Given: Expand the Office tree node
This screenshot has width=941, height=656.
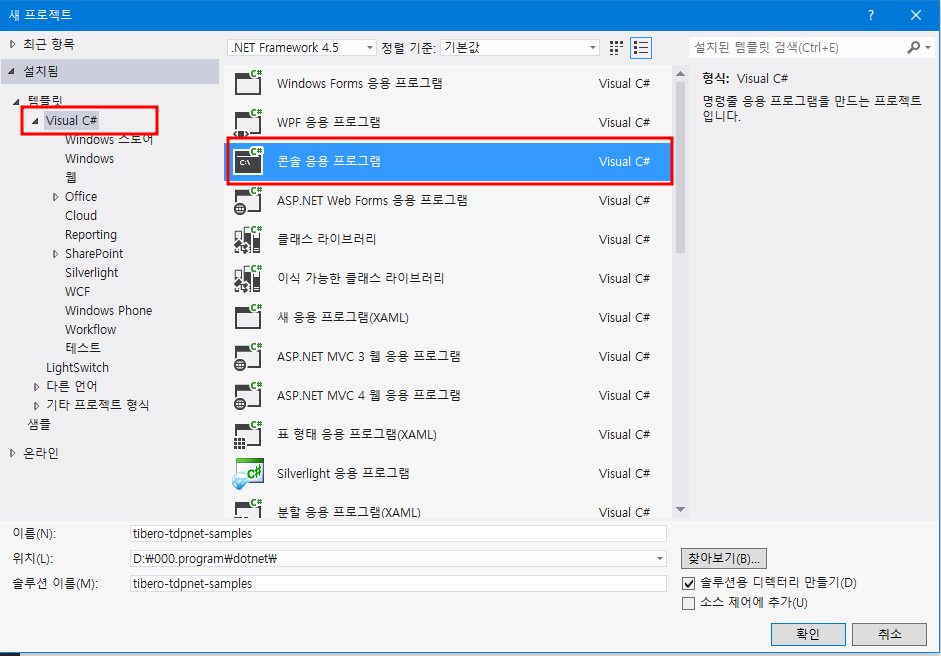Looking at the screenshot, I should (55, 197).
